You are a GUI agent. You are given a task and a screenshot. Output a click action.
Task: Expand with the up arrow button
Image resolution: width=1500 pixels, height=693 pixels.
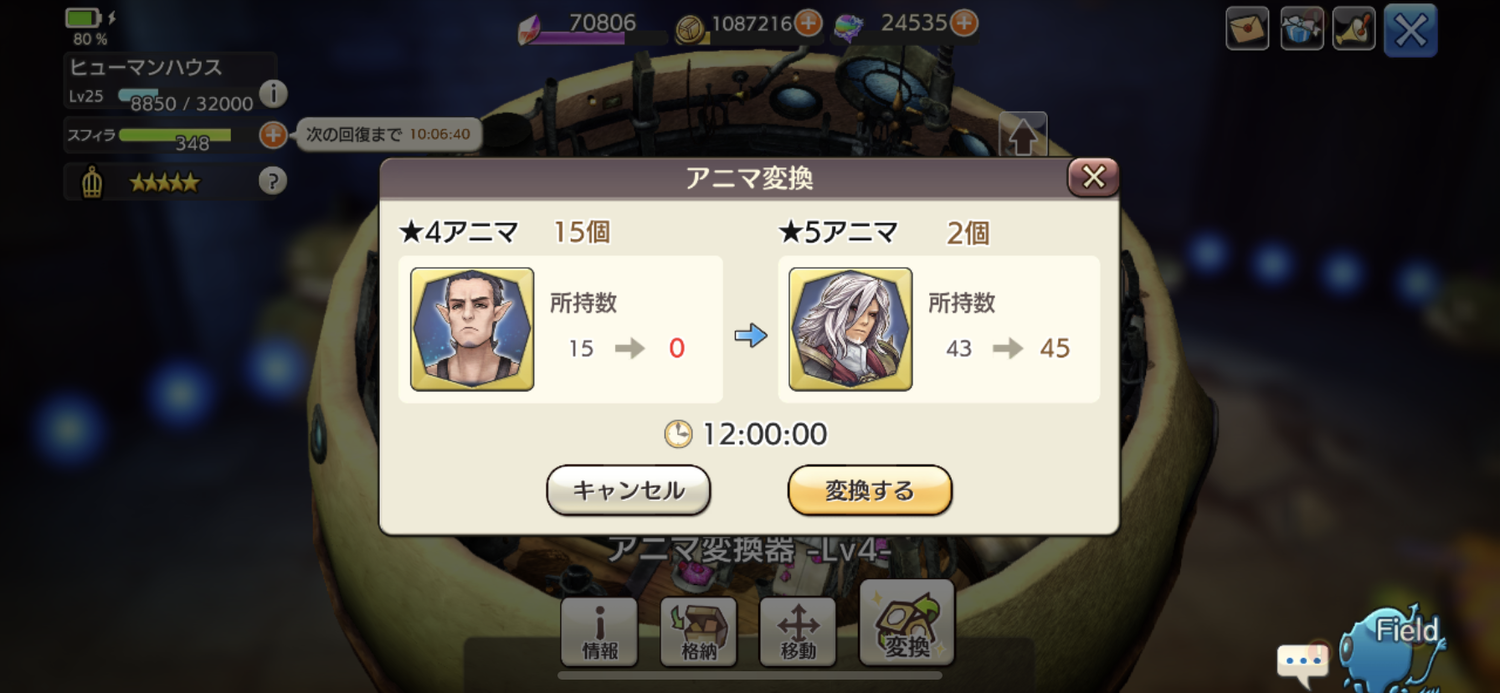(x=1023, y=136)
